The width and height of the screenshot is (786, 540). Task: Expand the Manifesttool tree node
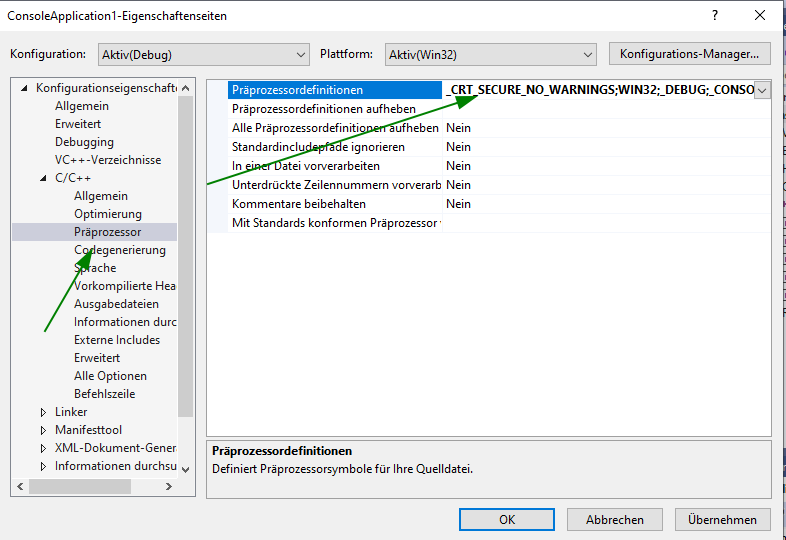(x=43, y=430)
